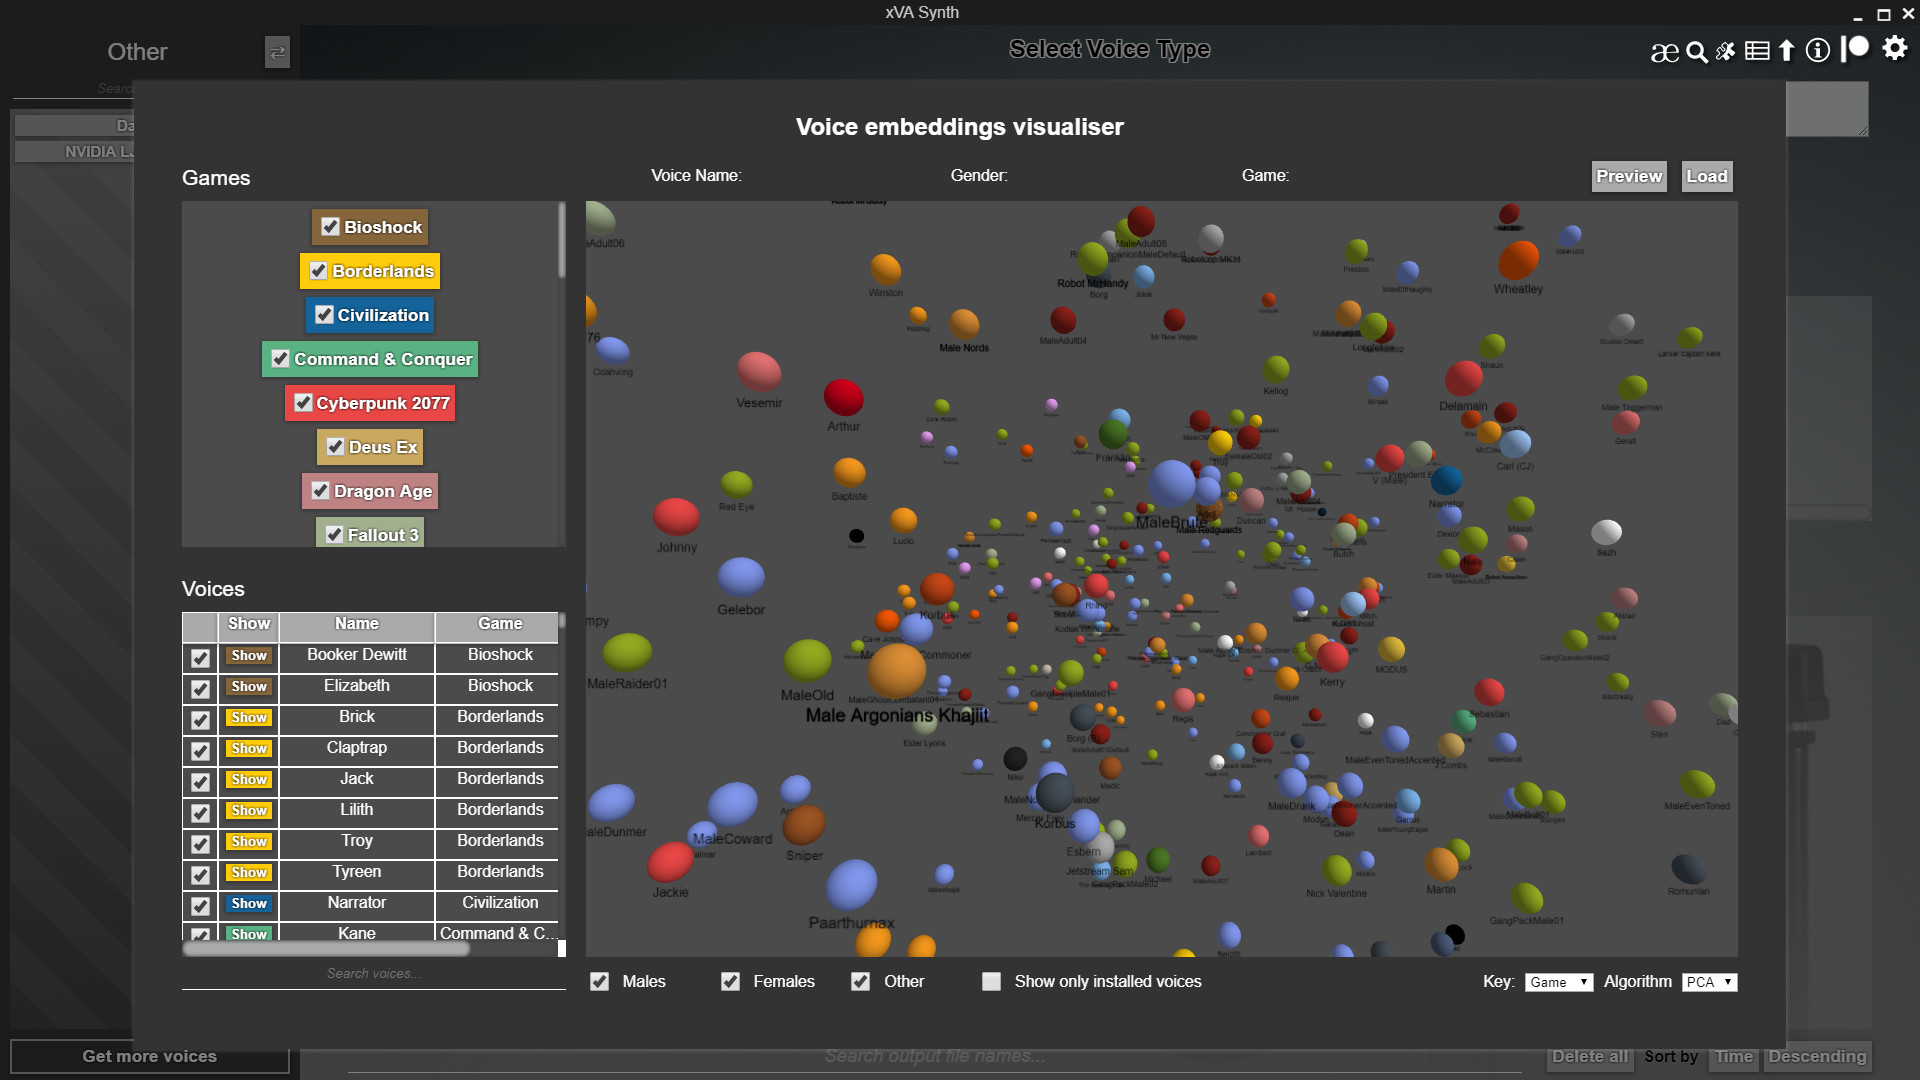Open the info (i) icon
Image resolution: width=1920 pixels, height=1080 pixels.
(x=1818, y=51)
